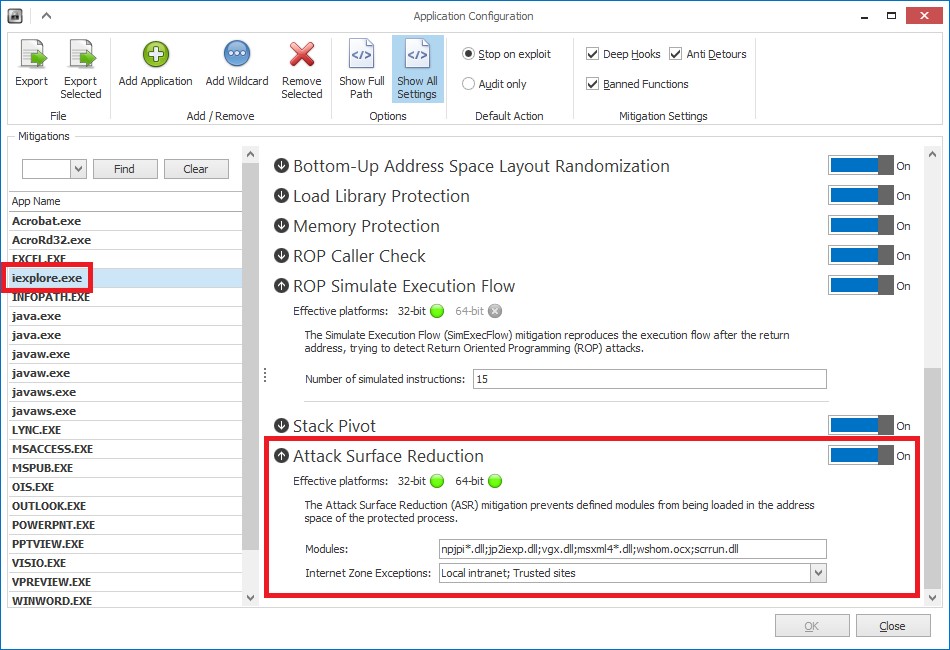Uncheck Deep Hooks checkbox
The height and width of the screenshot is (650, 950).
coord(593,54)
